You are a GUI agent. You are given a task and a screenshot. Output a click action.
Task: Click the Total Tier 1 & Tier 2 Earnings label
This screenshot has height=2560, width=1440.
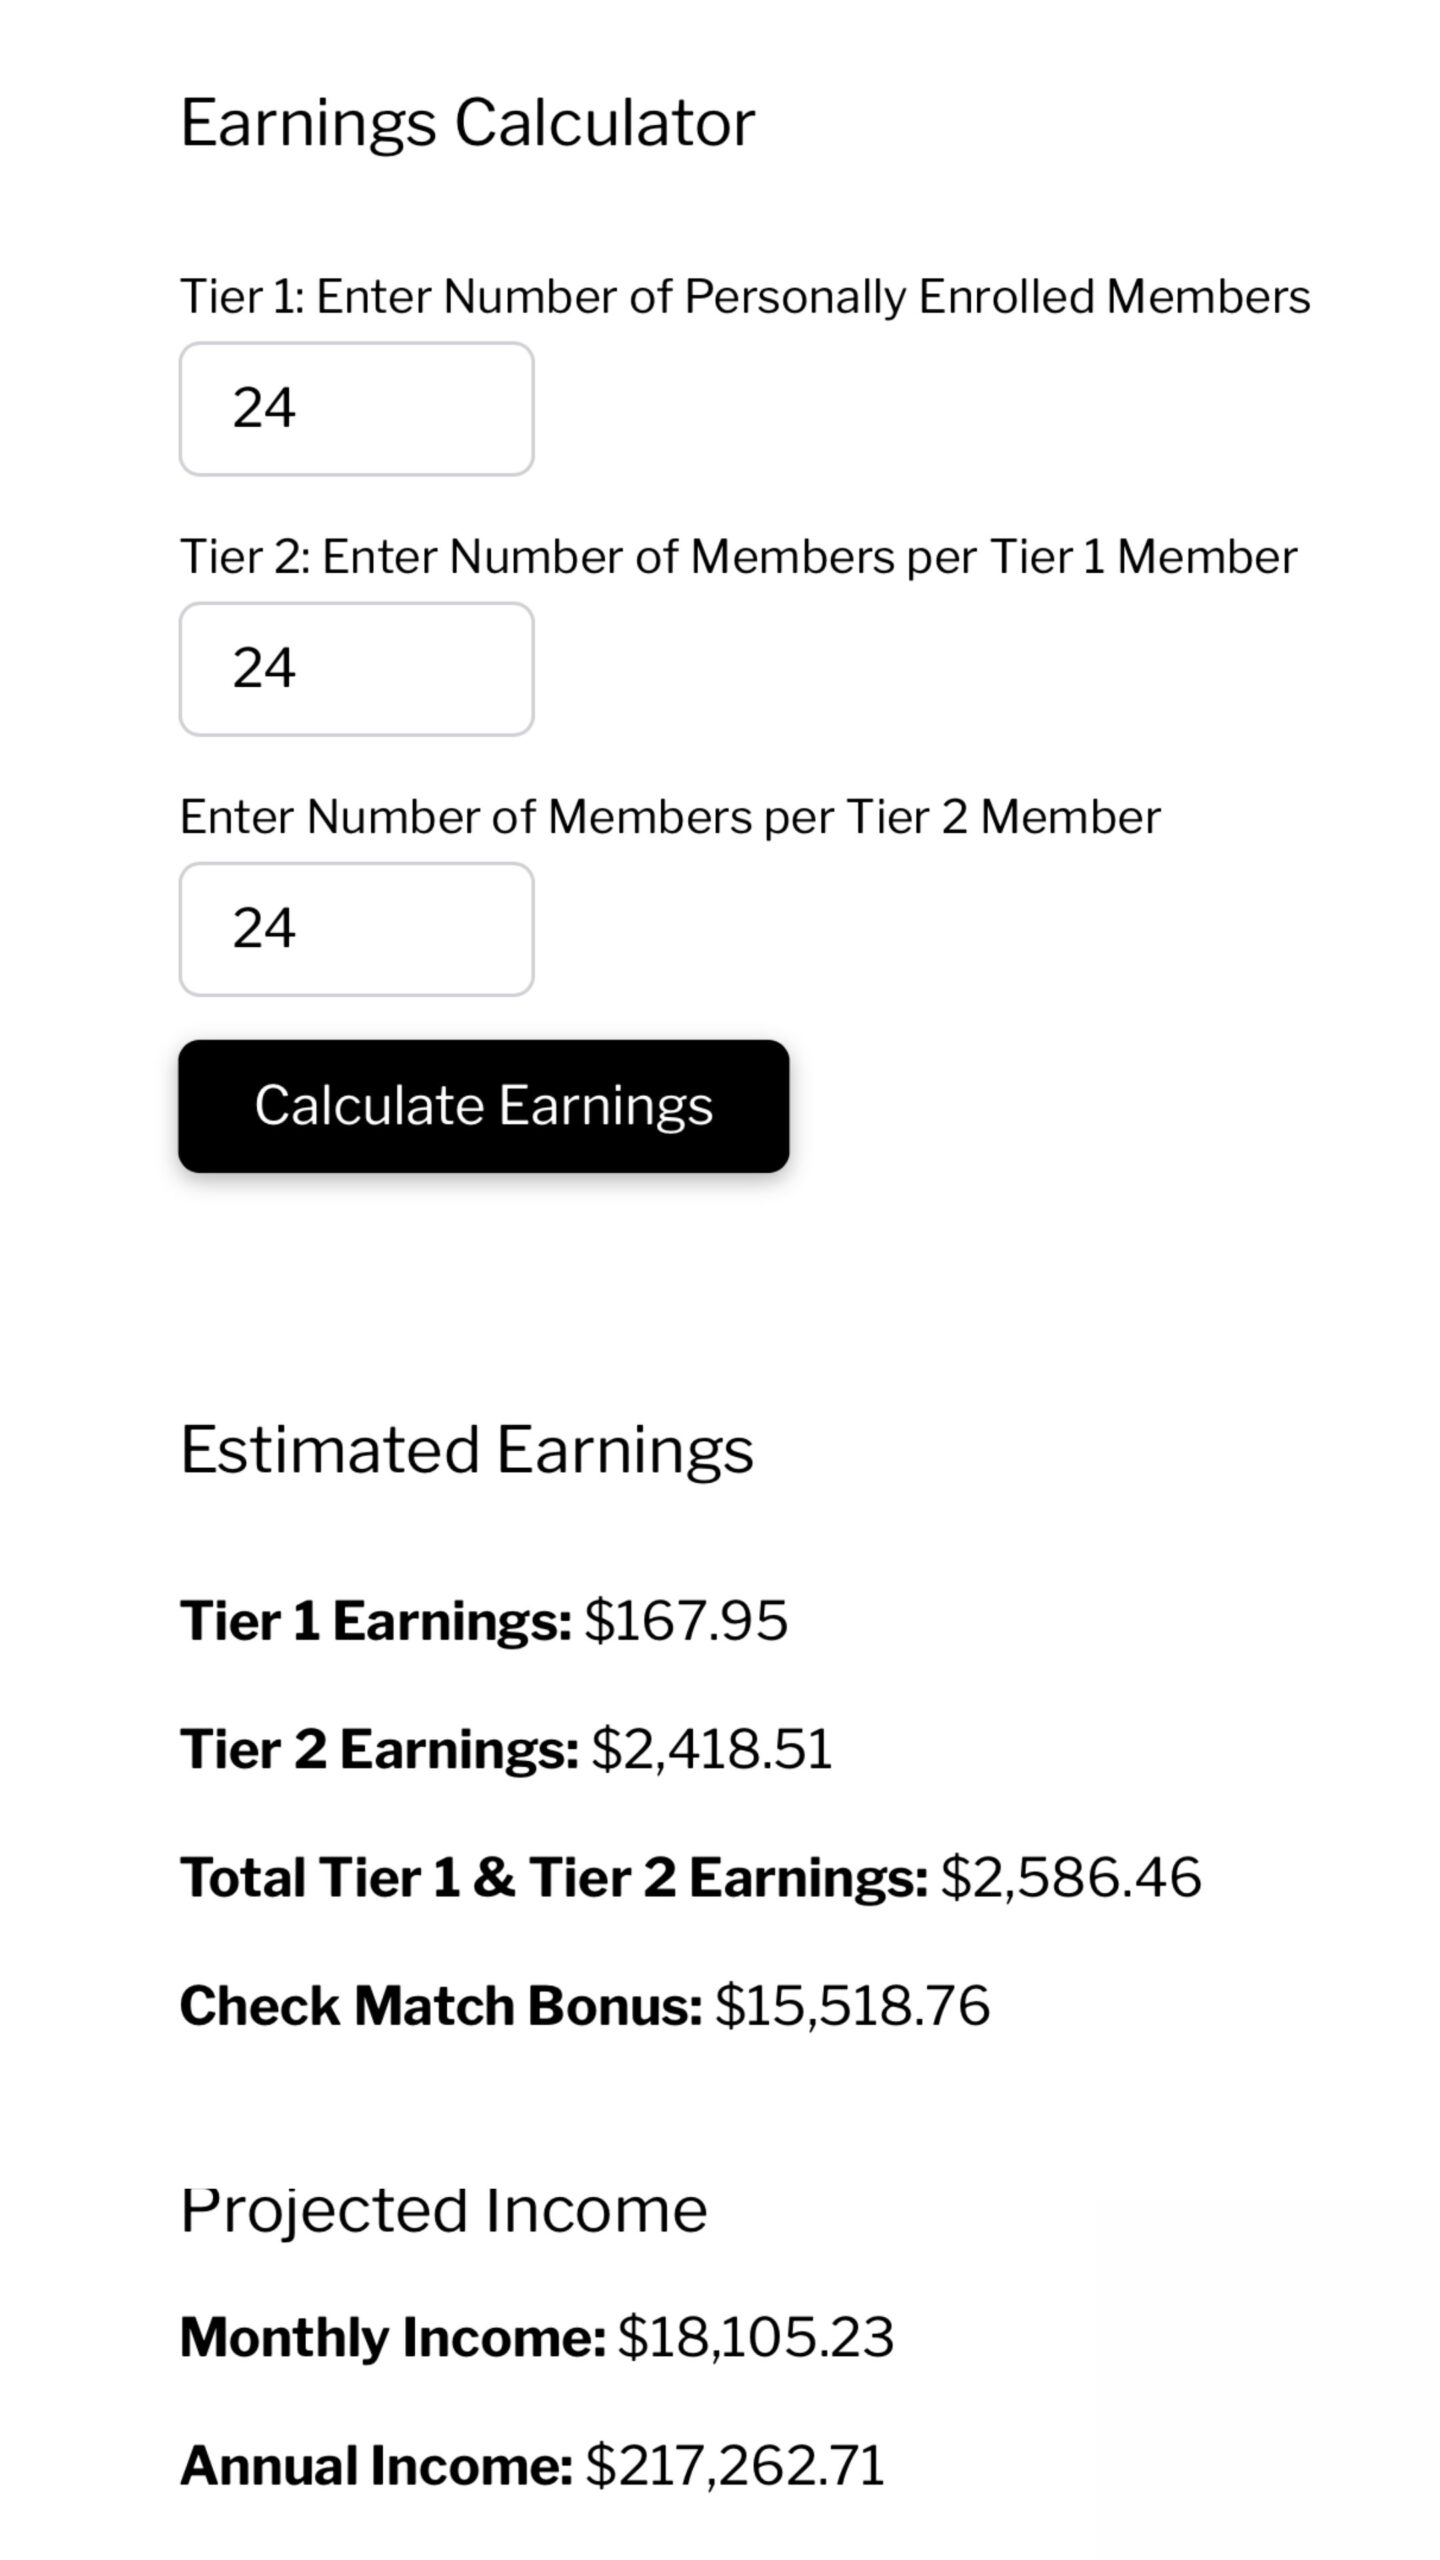pos(554,1877)
